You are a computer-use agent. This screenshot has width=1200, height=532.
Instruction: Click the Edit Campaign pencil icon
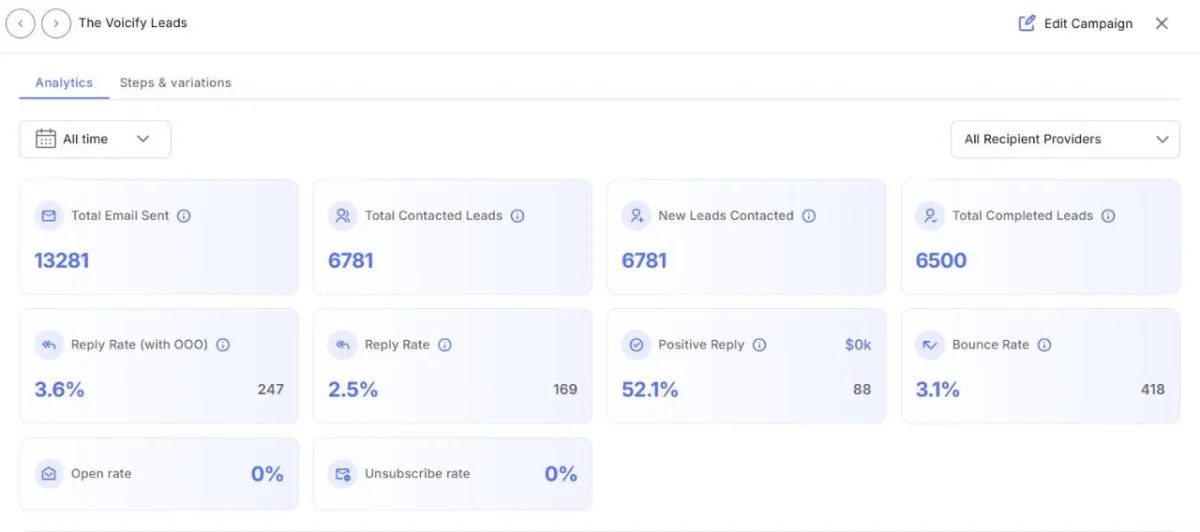[1027, 23]
